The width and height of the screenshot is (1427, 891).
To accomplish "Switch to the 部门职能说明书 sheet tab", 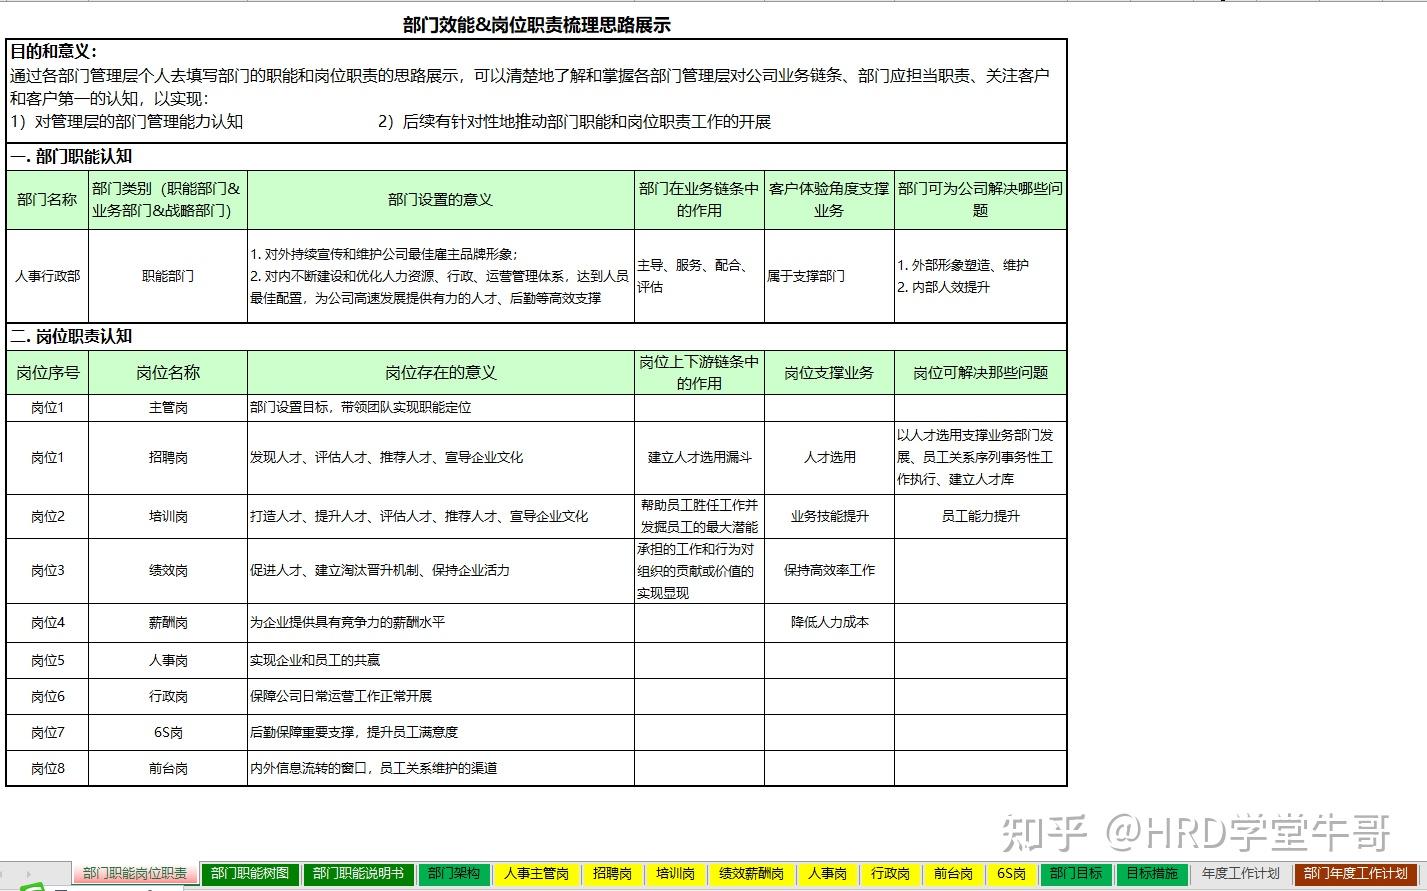I will point(358,873).
